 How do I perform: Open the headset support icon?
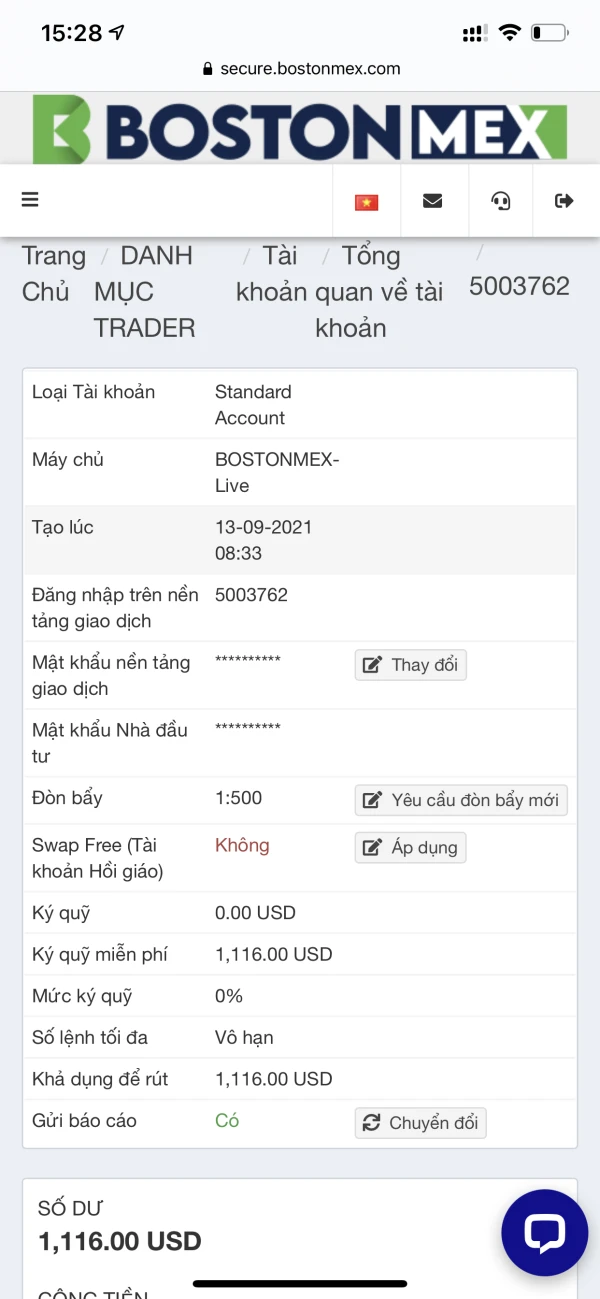501,201
